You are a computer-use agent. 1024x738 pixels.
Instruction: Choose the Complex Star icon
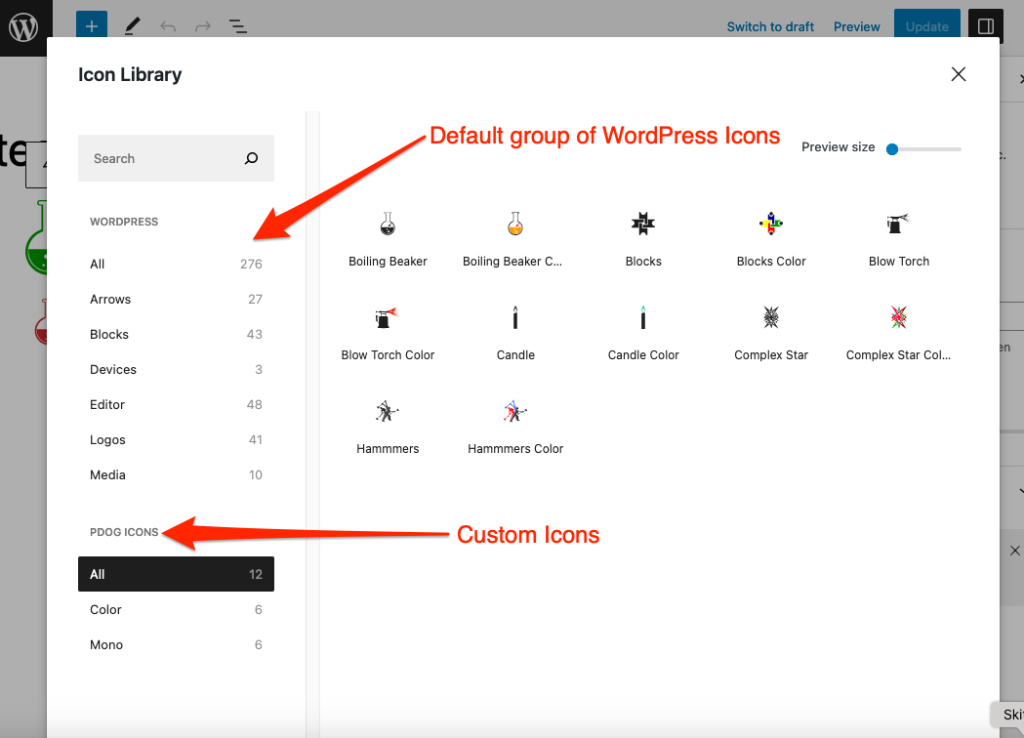771,319
